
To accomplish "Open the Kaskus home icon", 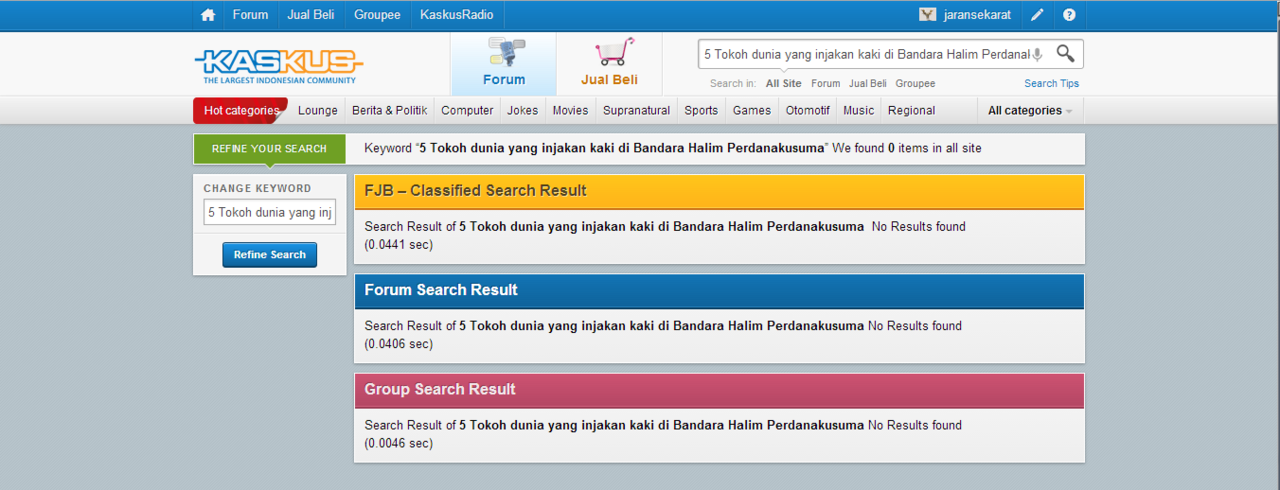I will point(208,15).
